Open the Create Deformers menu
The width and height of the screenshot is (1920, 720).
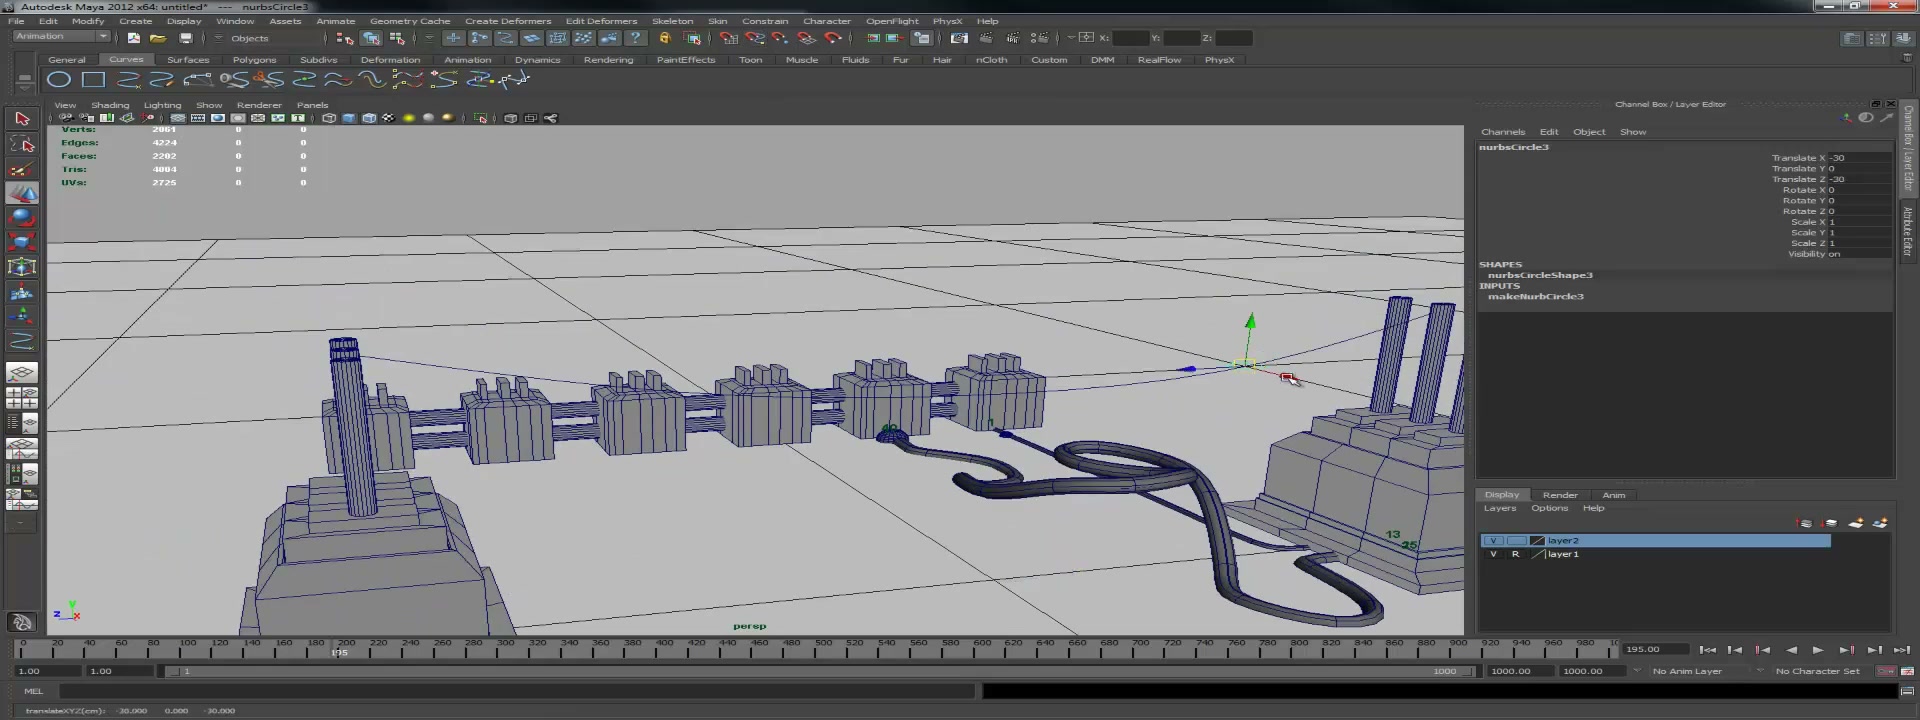(508, 21)
